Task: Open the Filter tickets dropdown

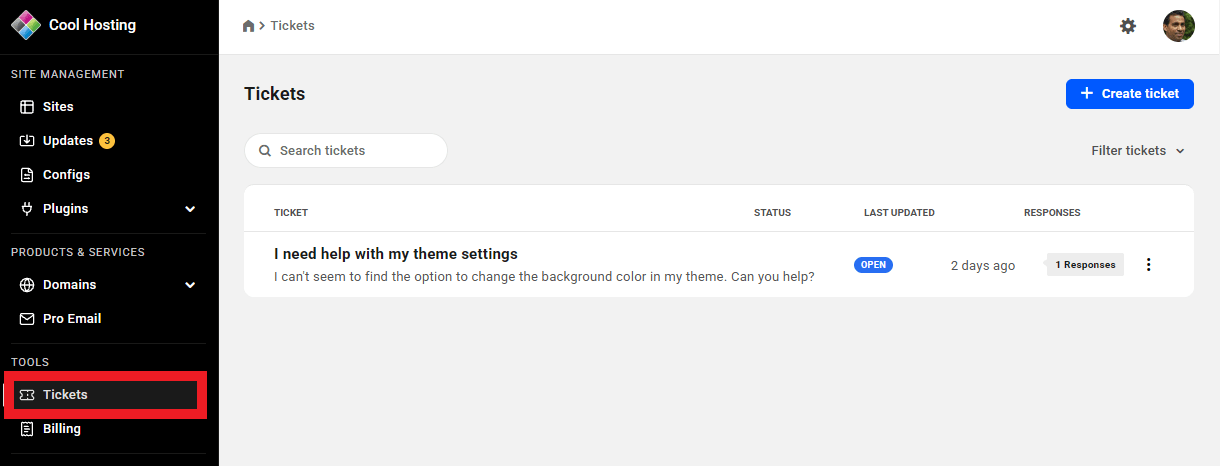Action: [1138, 151]
